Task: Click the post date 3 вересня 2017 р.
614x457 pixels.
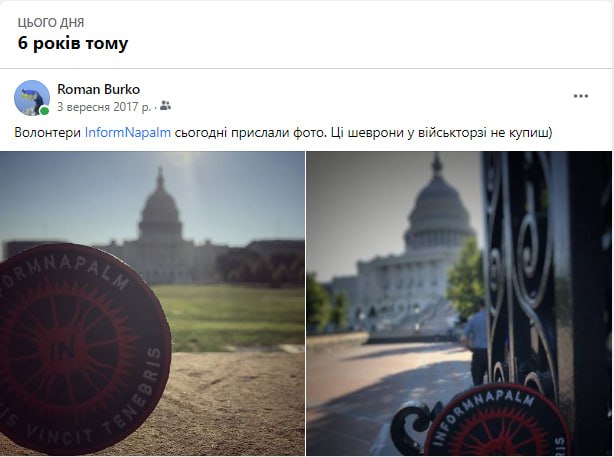Action: 104,106
